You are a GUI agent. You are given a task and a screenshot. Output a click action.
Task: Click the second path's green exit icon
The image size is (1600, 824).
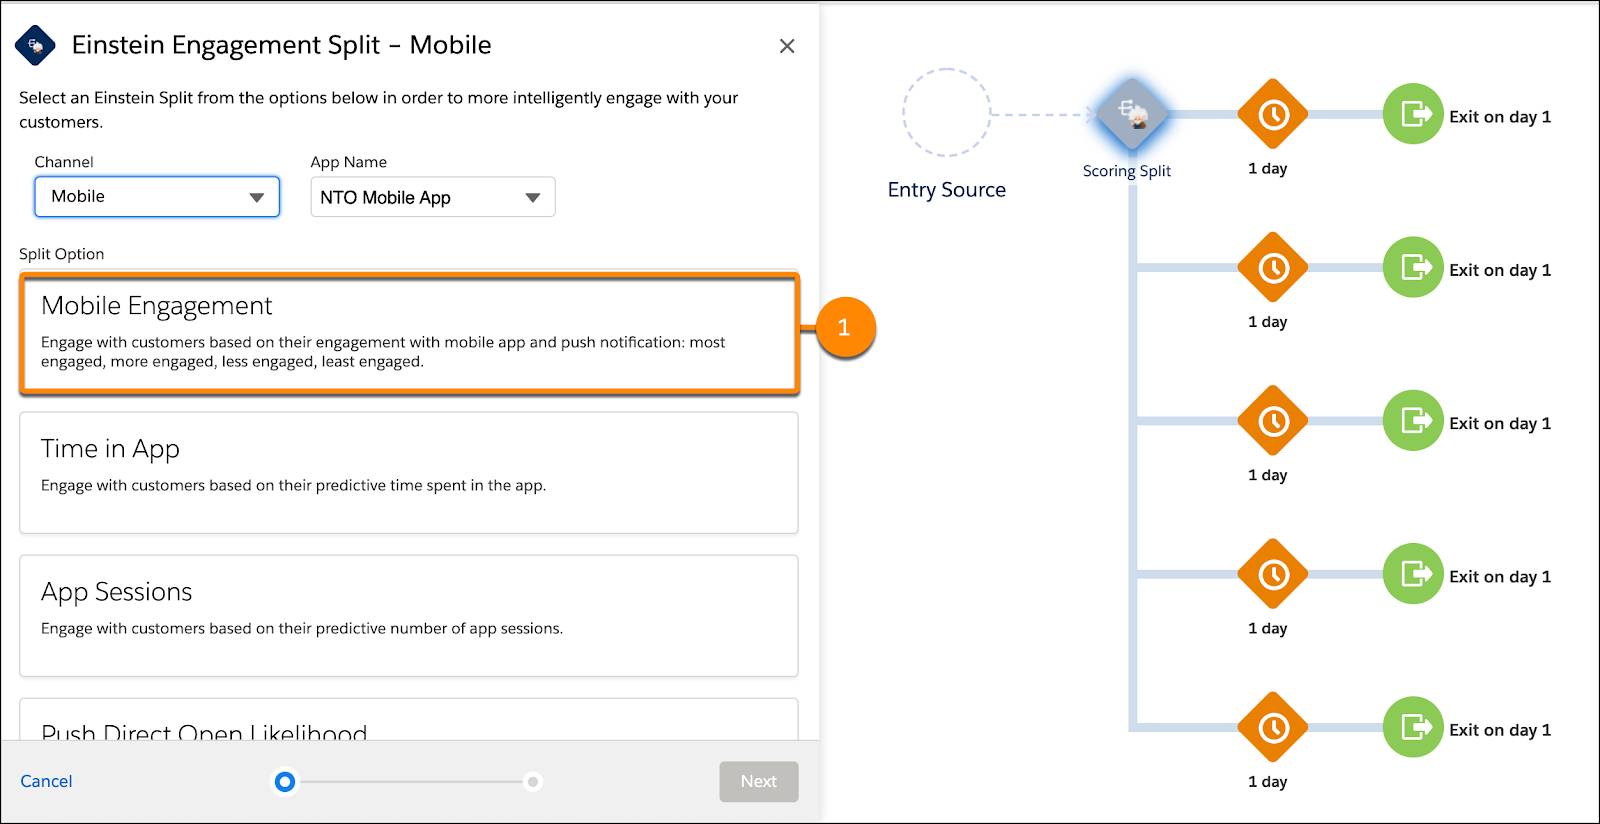[1413, 267]
